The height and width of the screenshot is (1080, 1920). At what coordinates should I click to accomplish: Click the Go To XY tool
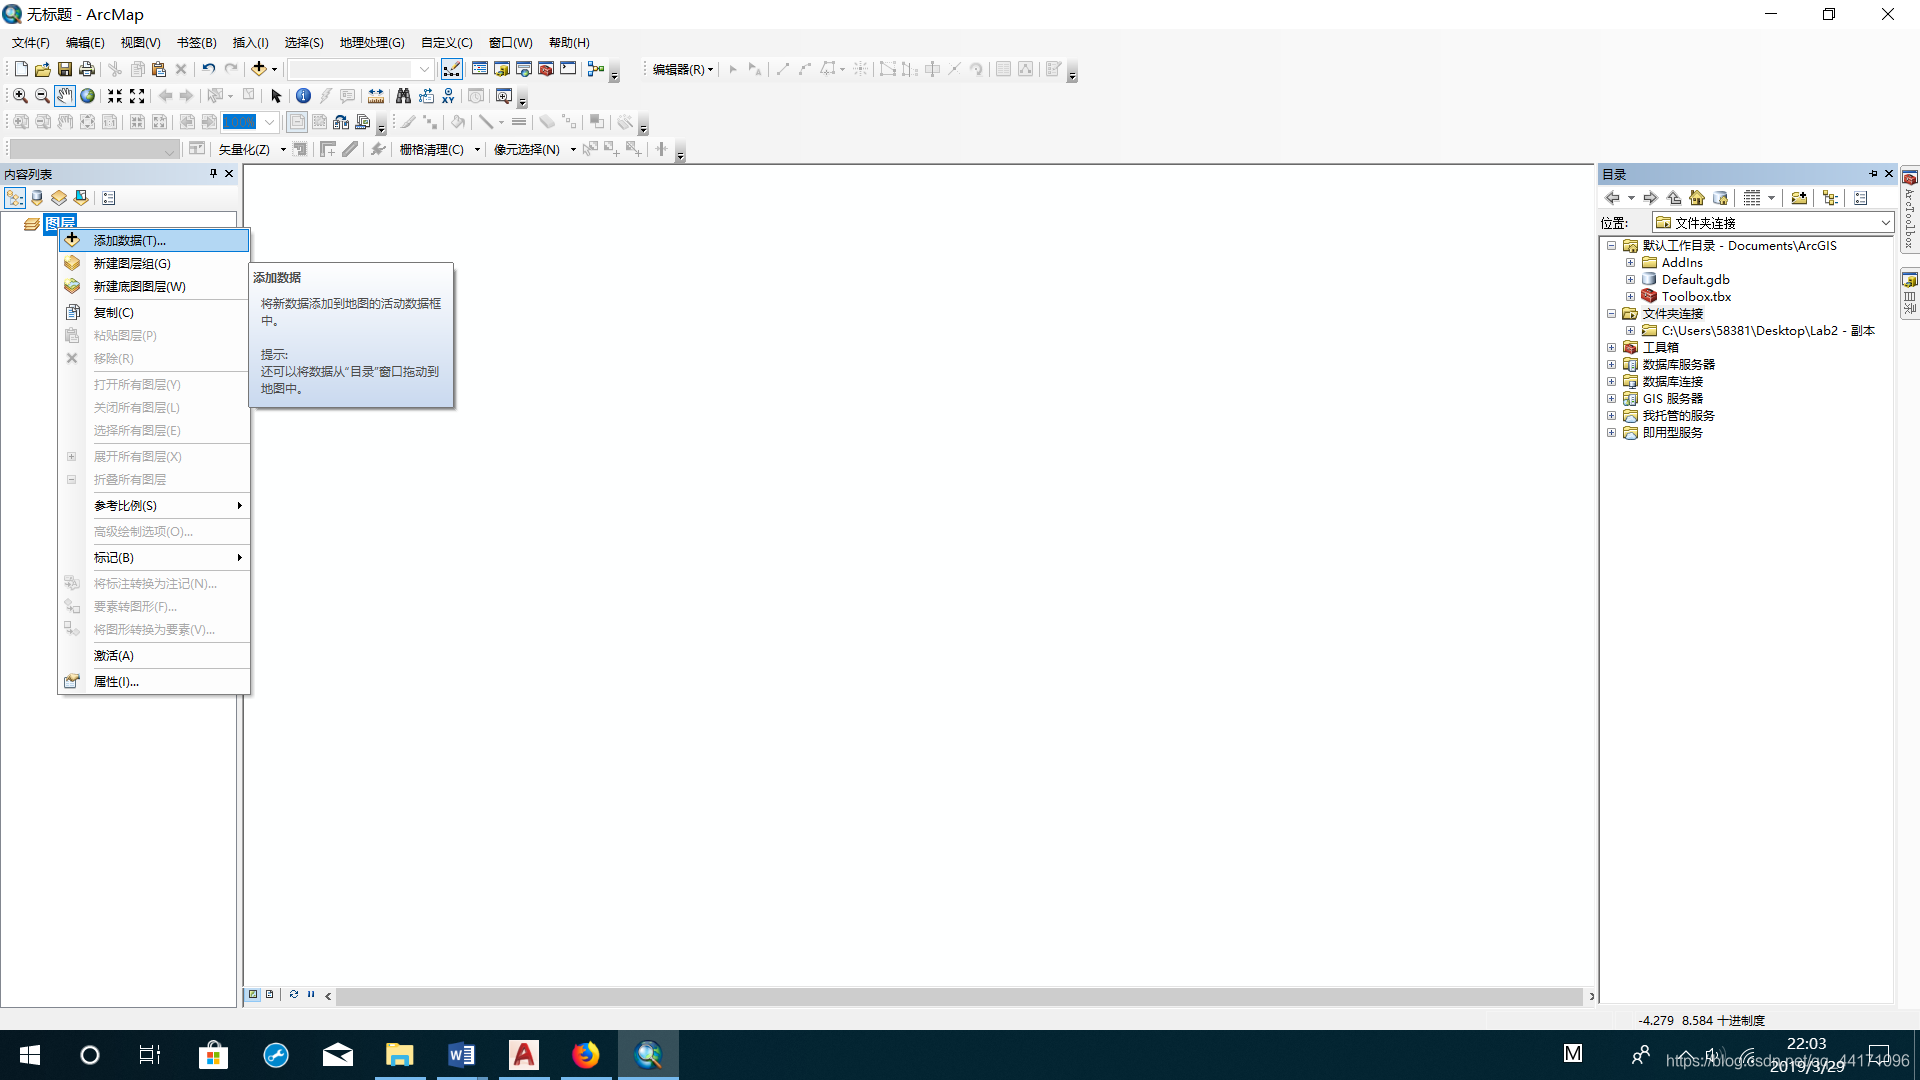click(x=448, y=96)
